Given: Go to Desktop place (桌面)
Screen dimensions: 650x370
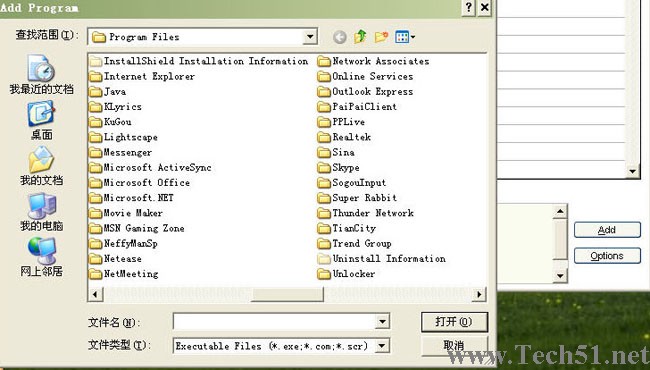Looking at the screenshot, I should coord(41,121).
